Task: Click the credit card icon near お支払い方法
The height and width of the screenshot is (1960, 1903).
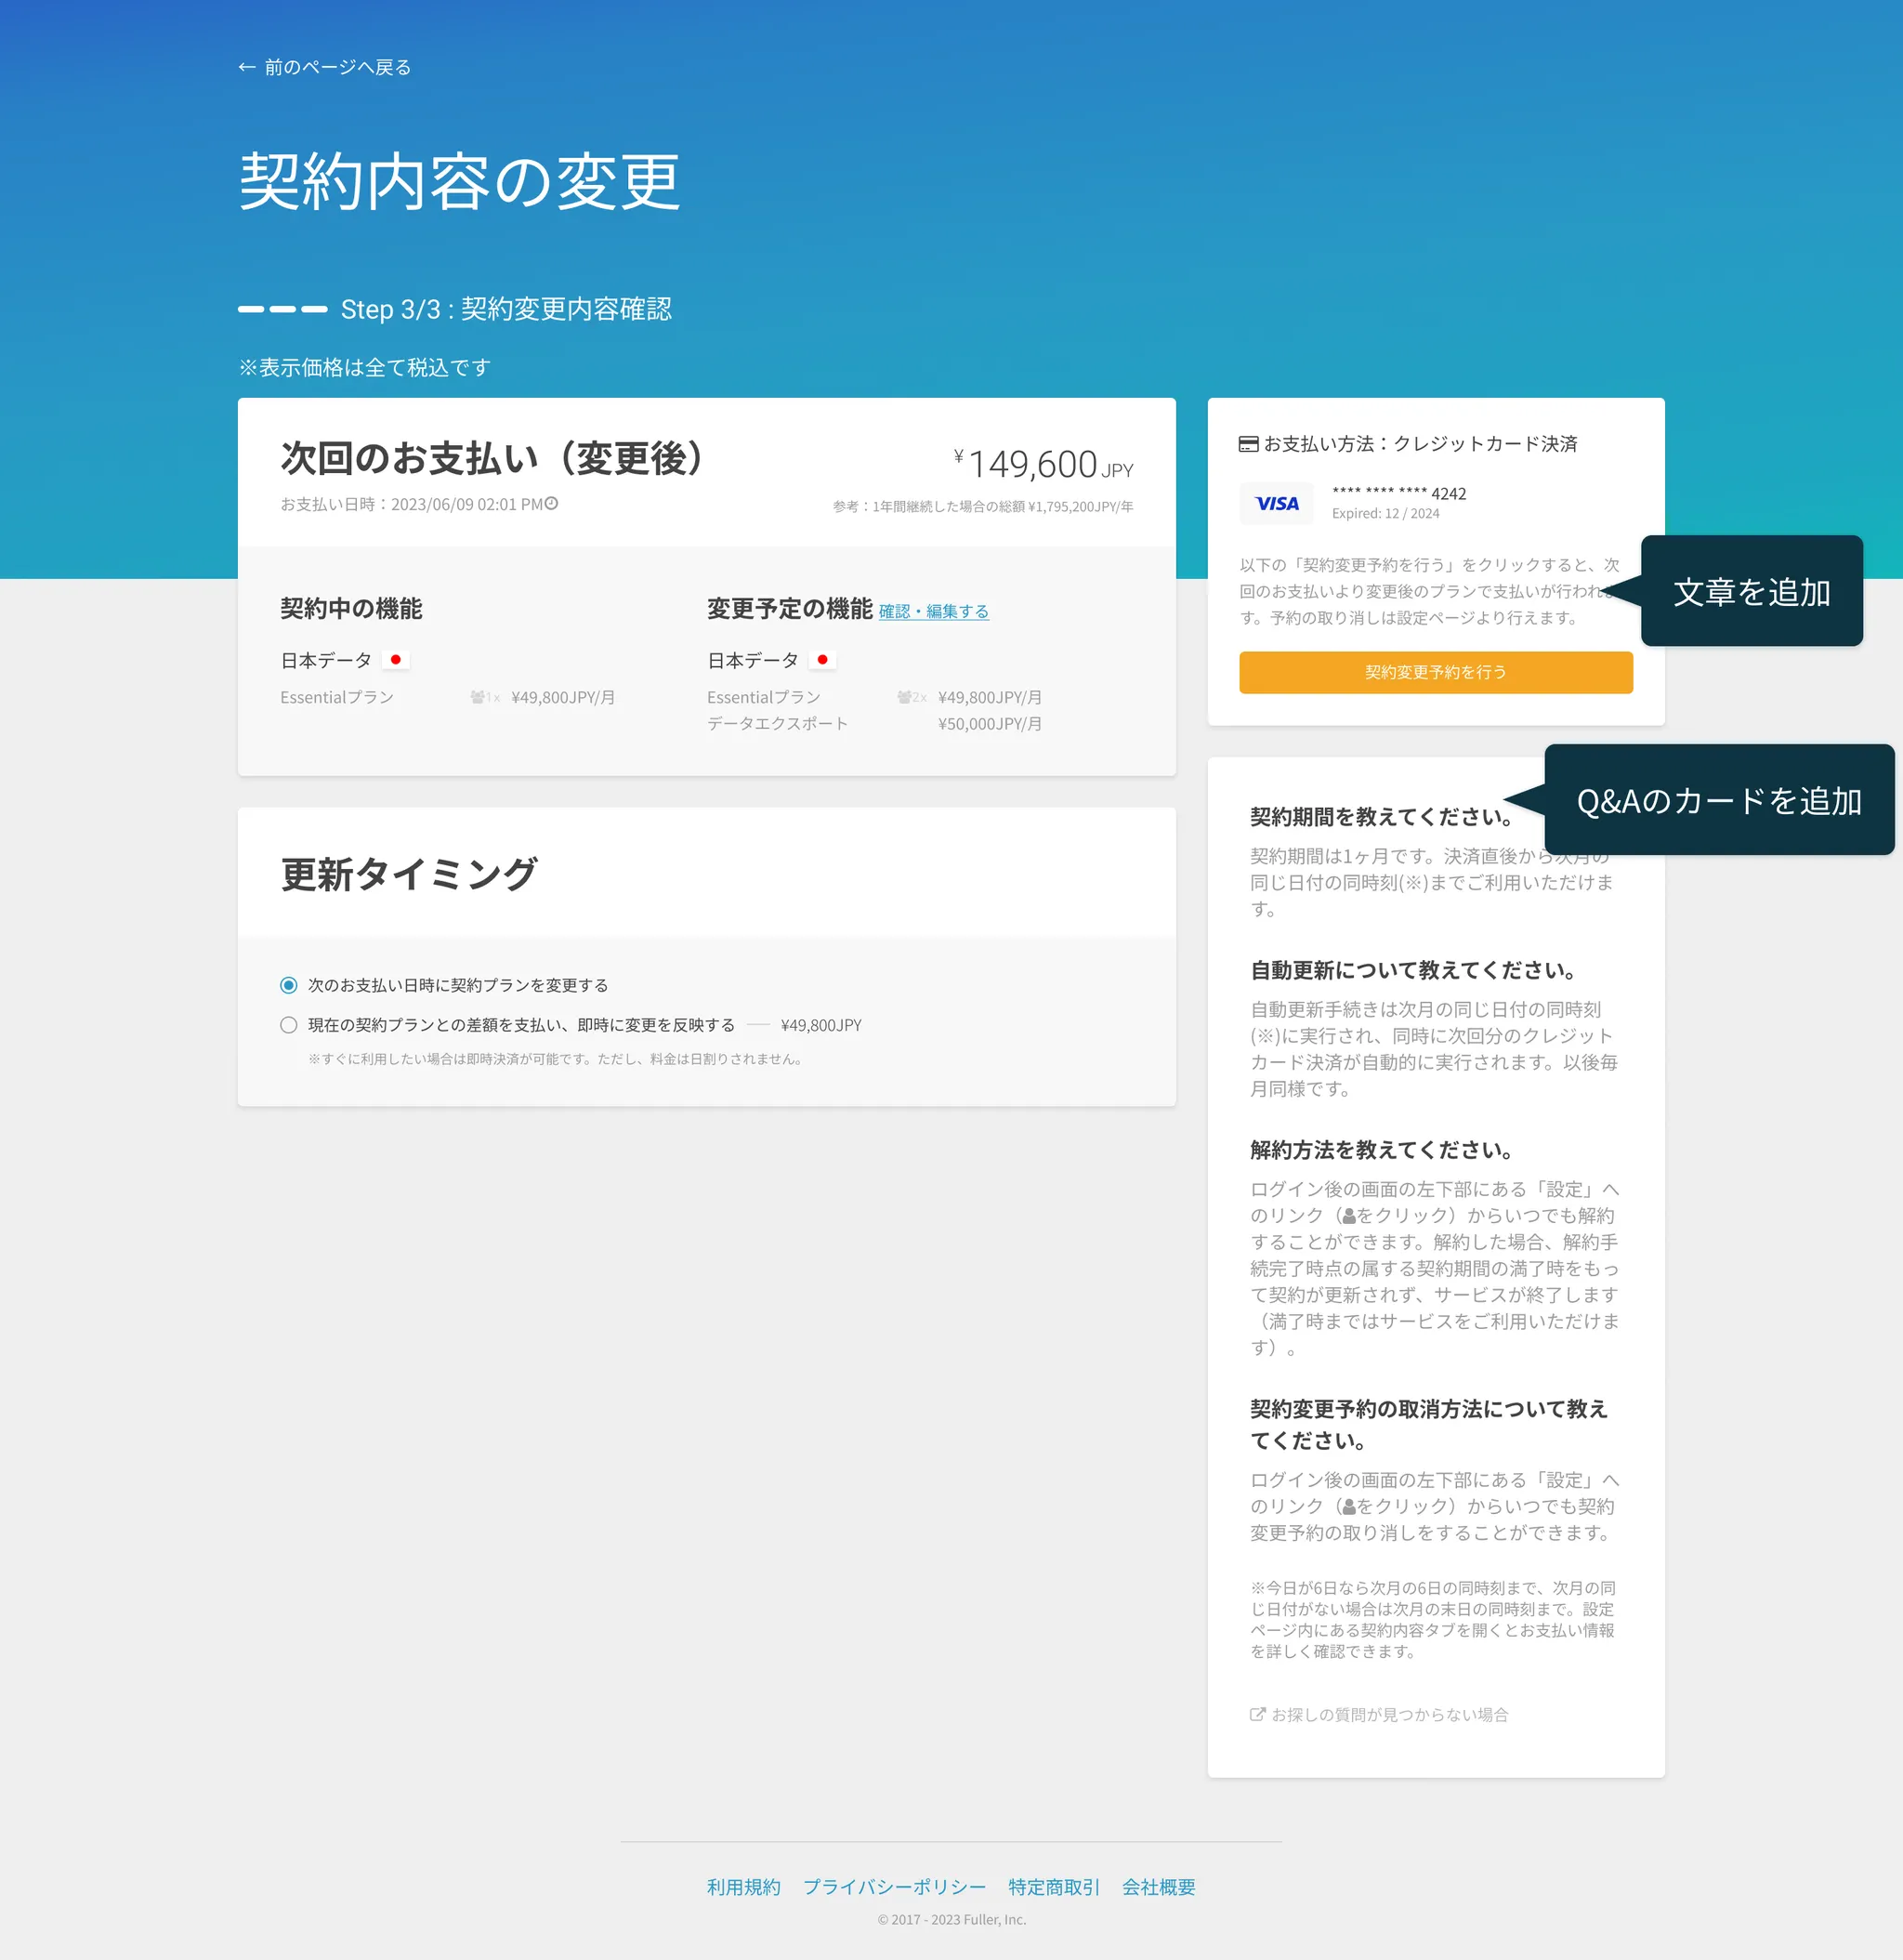Action: point(1248,444)
